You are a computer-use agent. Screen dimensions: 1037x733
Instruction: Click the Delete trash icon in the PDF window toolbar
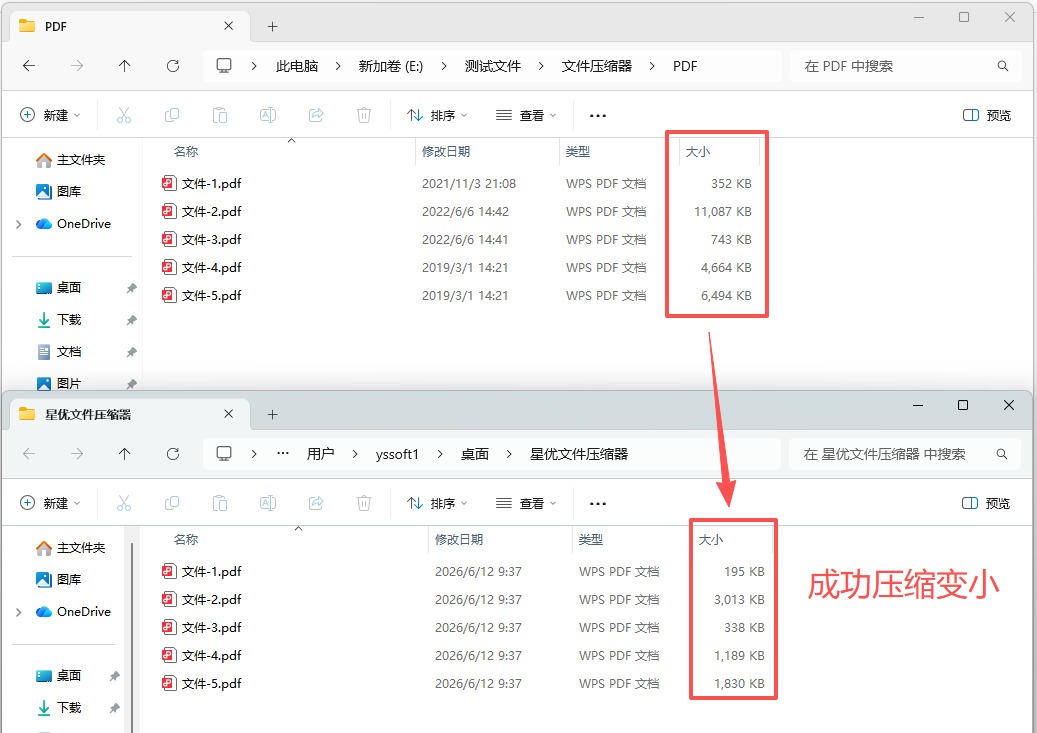[364, 115]
